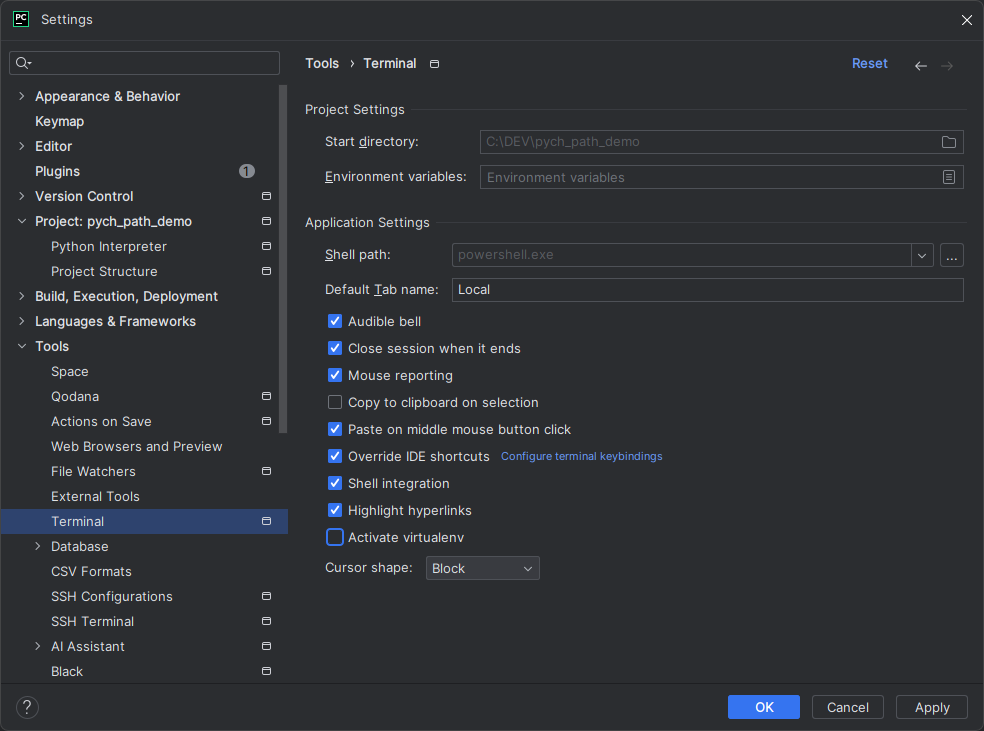984x731 pixels.
Task: Go back with the left arrow icon
Action: pos(921,65)
